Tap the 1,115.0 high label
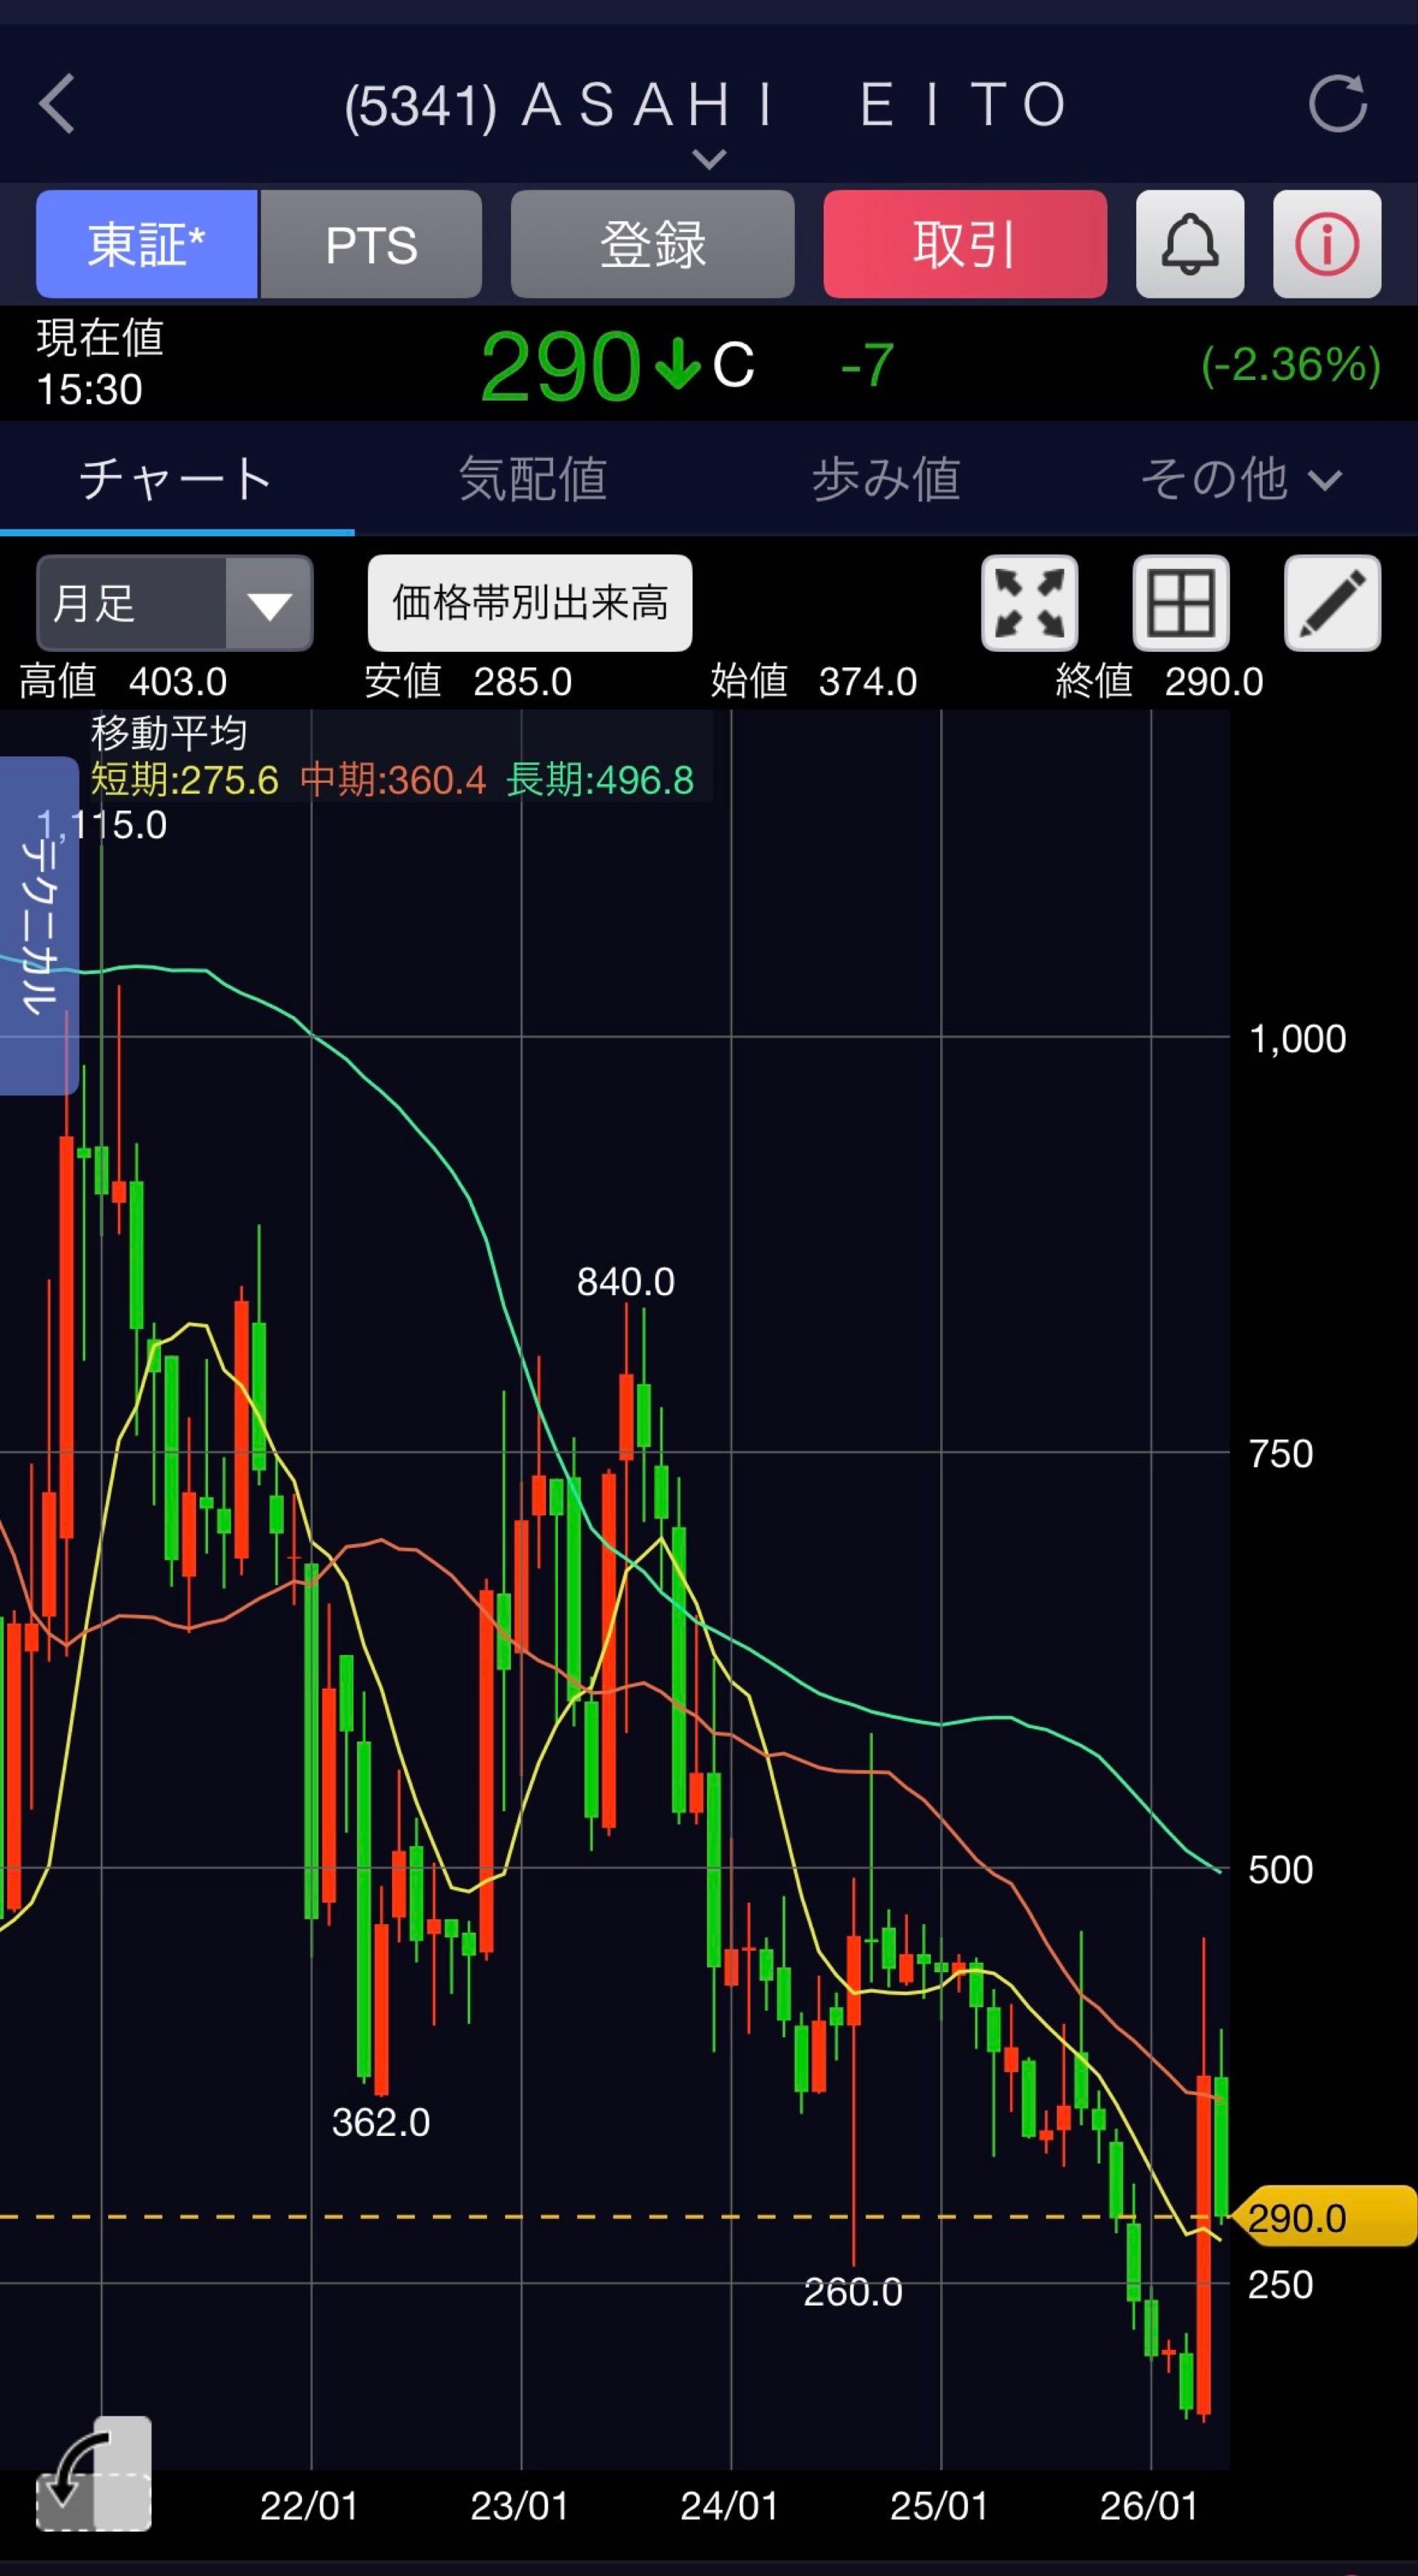The width and height of the screenshot is (1418, 2576). [x=101, y=825]
